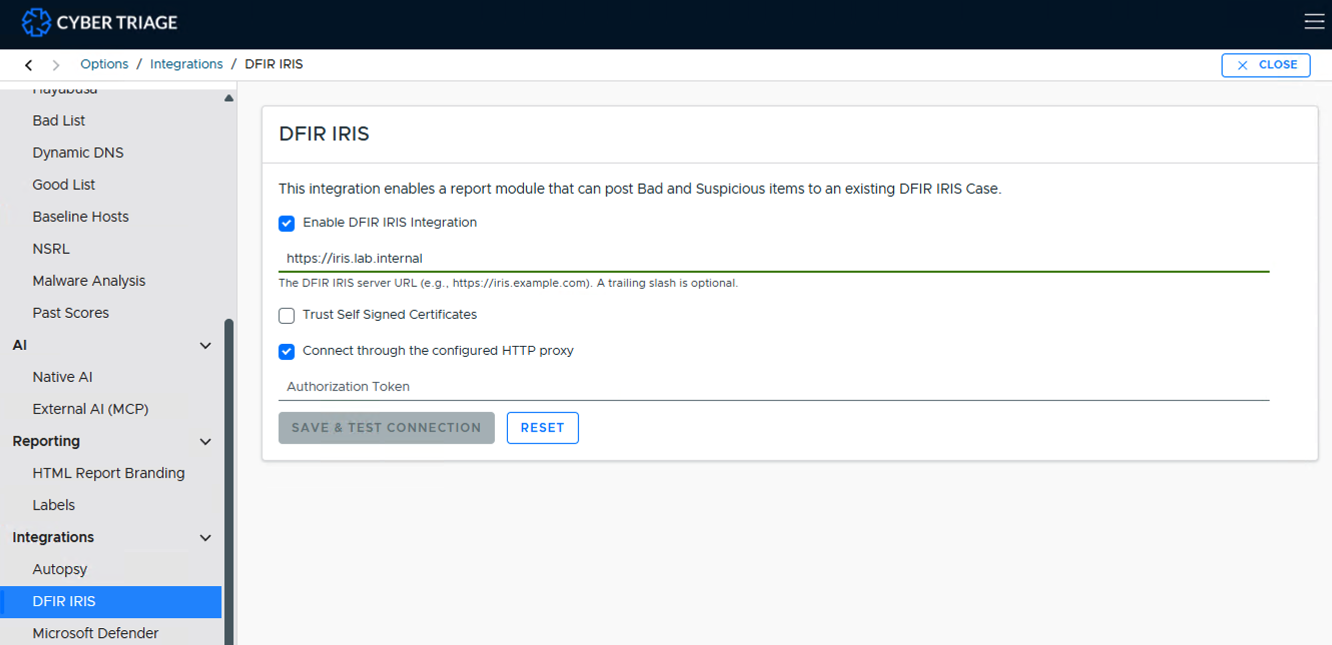The image size is (1332, 645).
Task: Check Trust Self Signed Certificates
Action: (x=287, y=315)
